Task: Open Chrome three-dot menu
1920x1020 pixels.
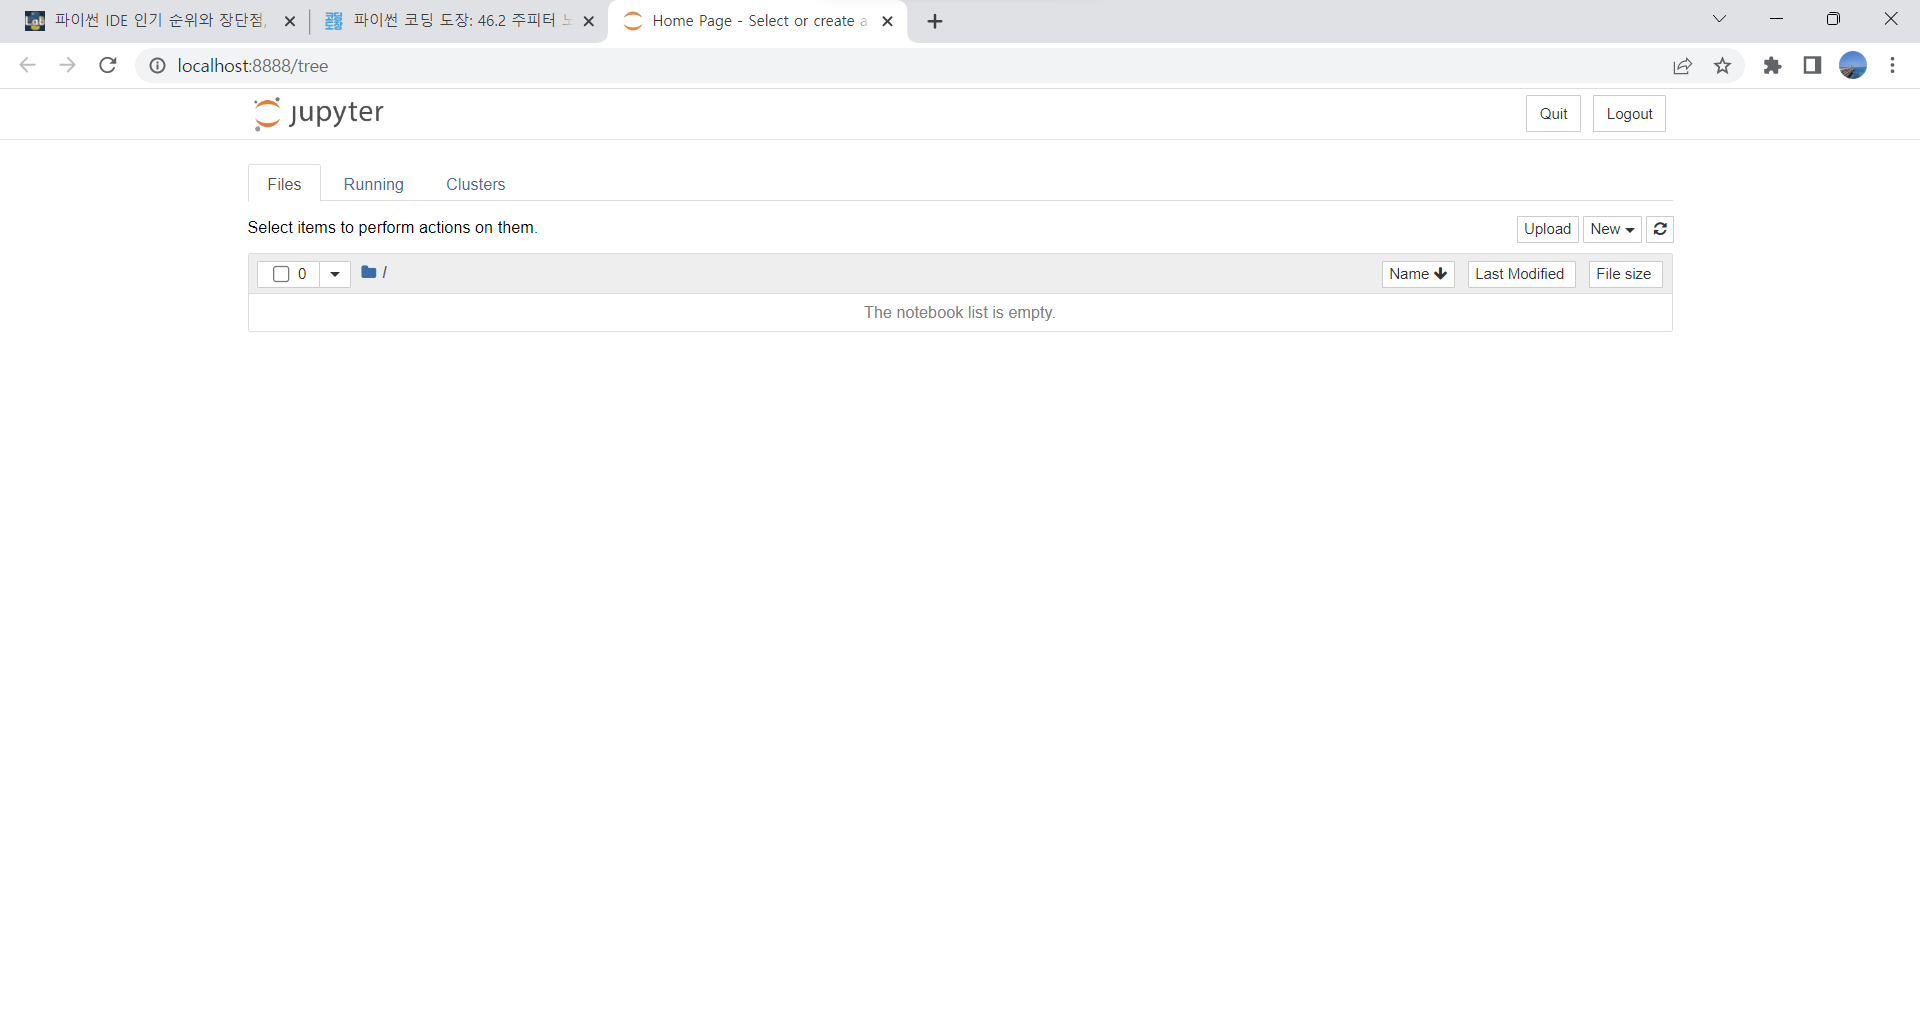Action: (x=1892, y=66)
